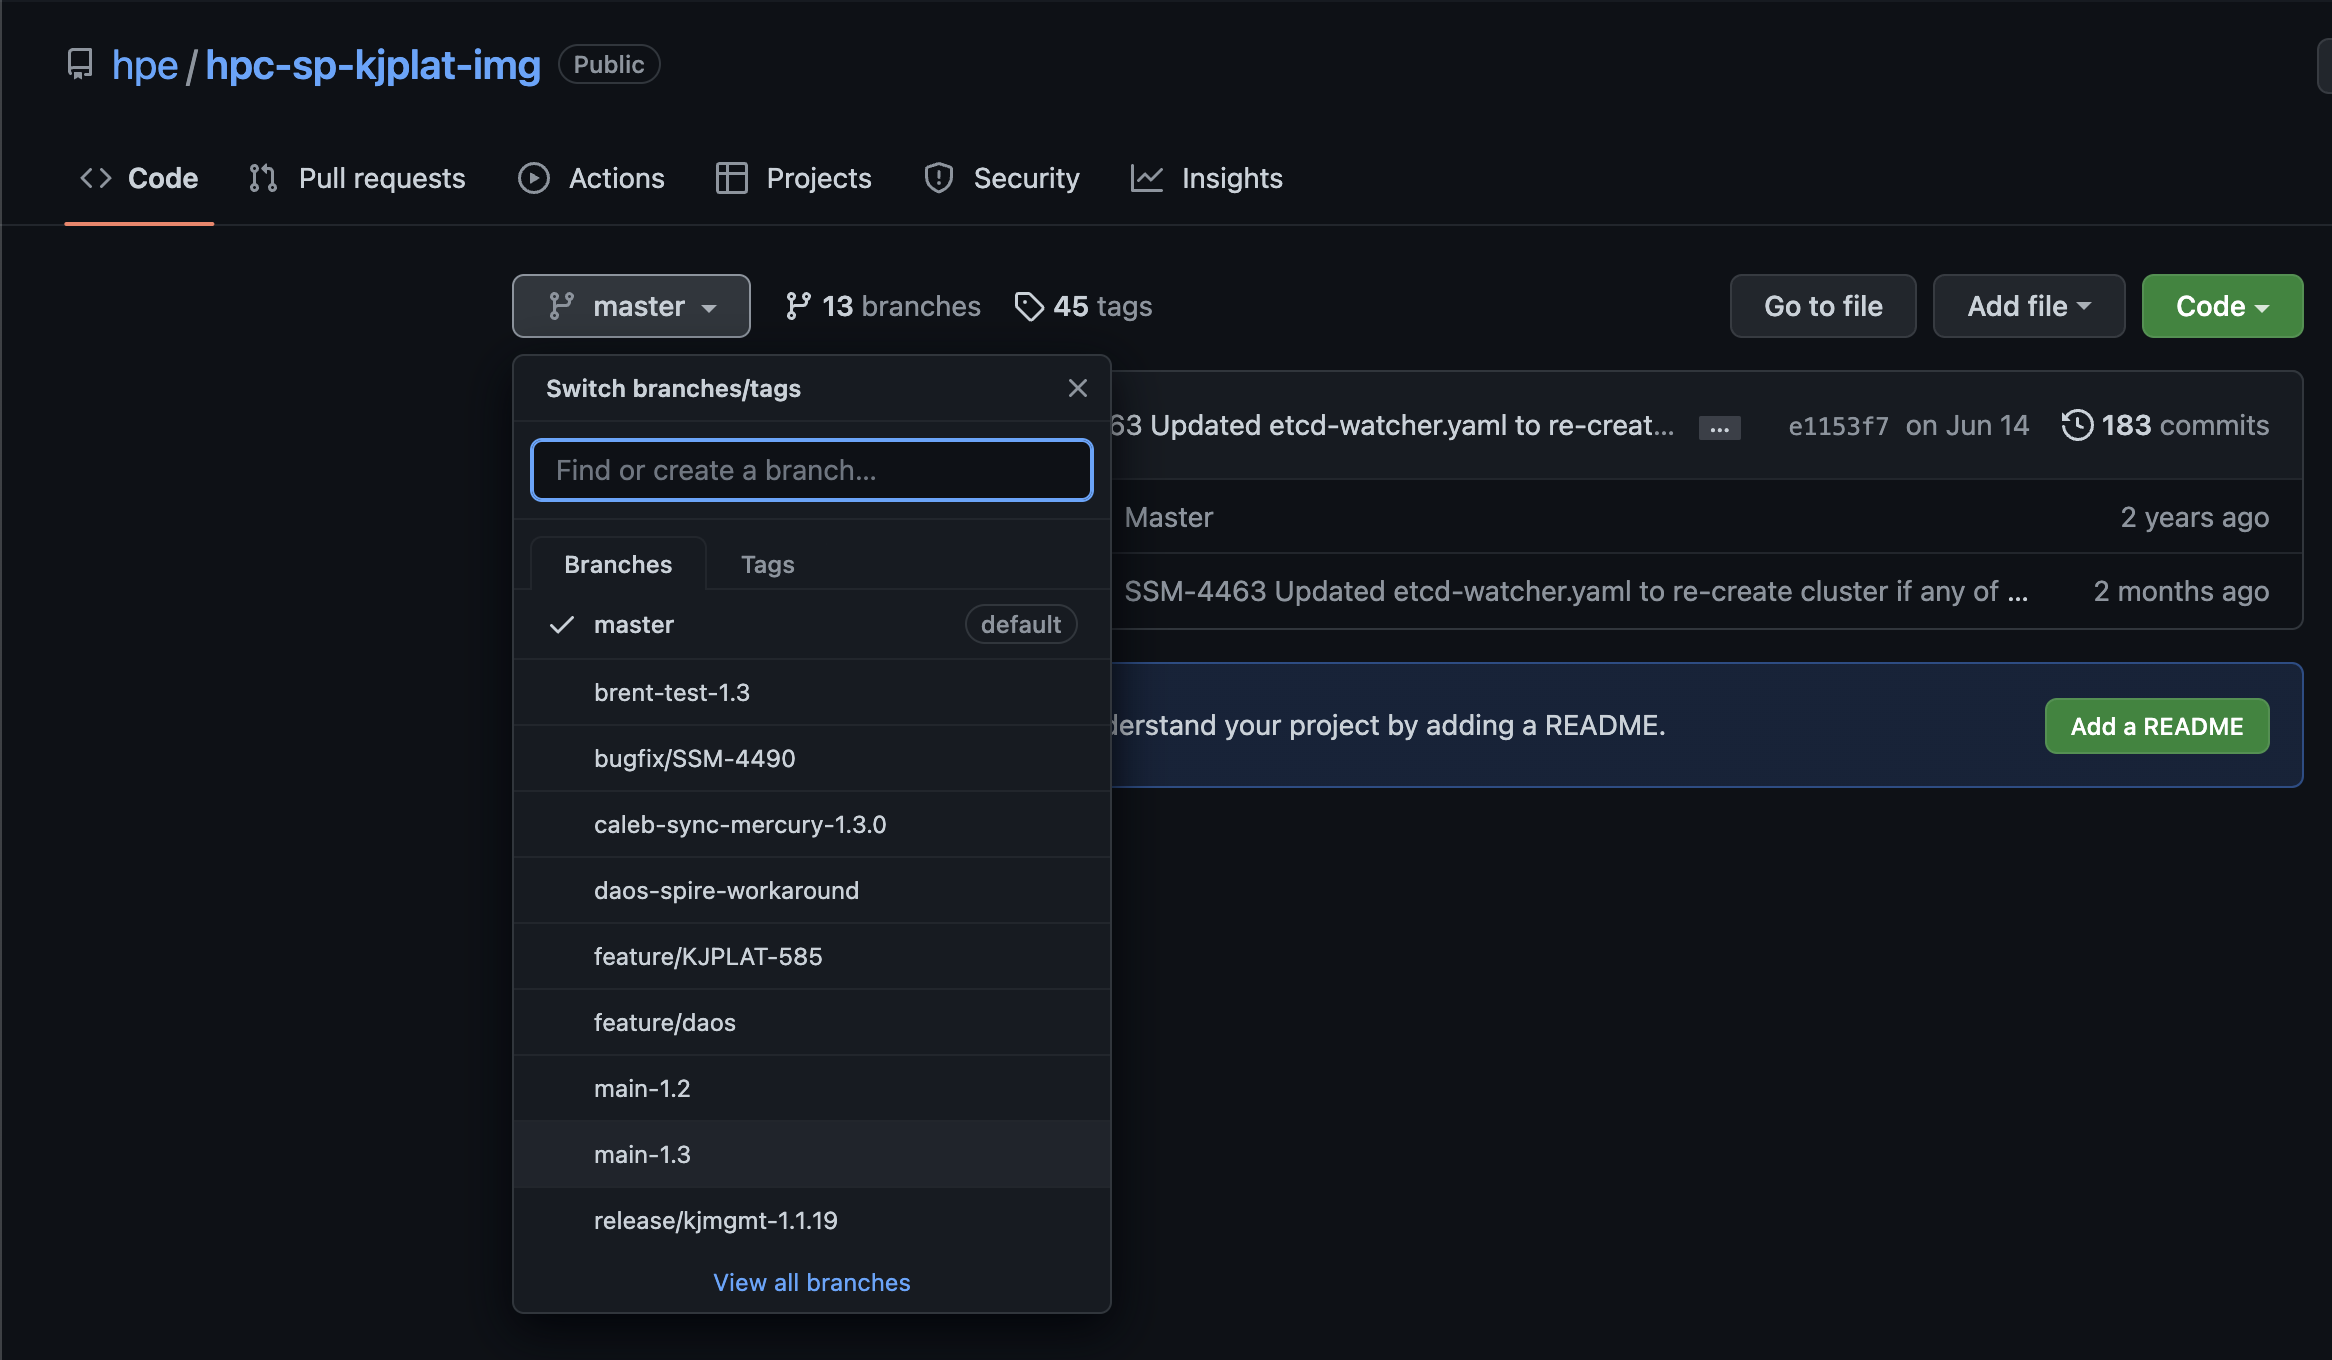The image size is (2332, 1360).
Task: Select the Tags tab in the popup
Action: (768, 564)
